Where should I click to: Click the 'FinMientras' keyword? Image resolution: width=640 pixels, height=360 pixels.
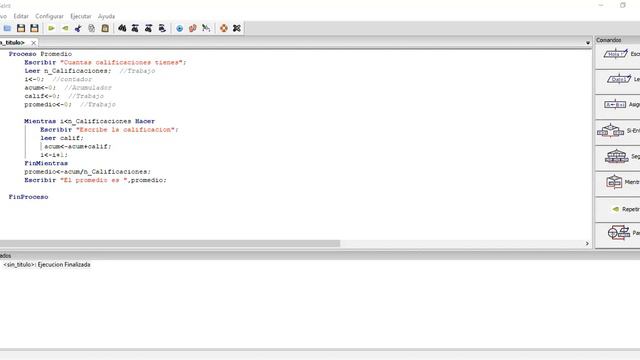[46, 163]
